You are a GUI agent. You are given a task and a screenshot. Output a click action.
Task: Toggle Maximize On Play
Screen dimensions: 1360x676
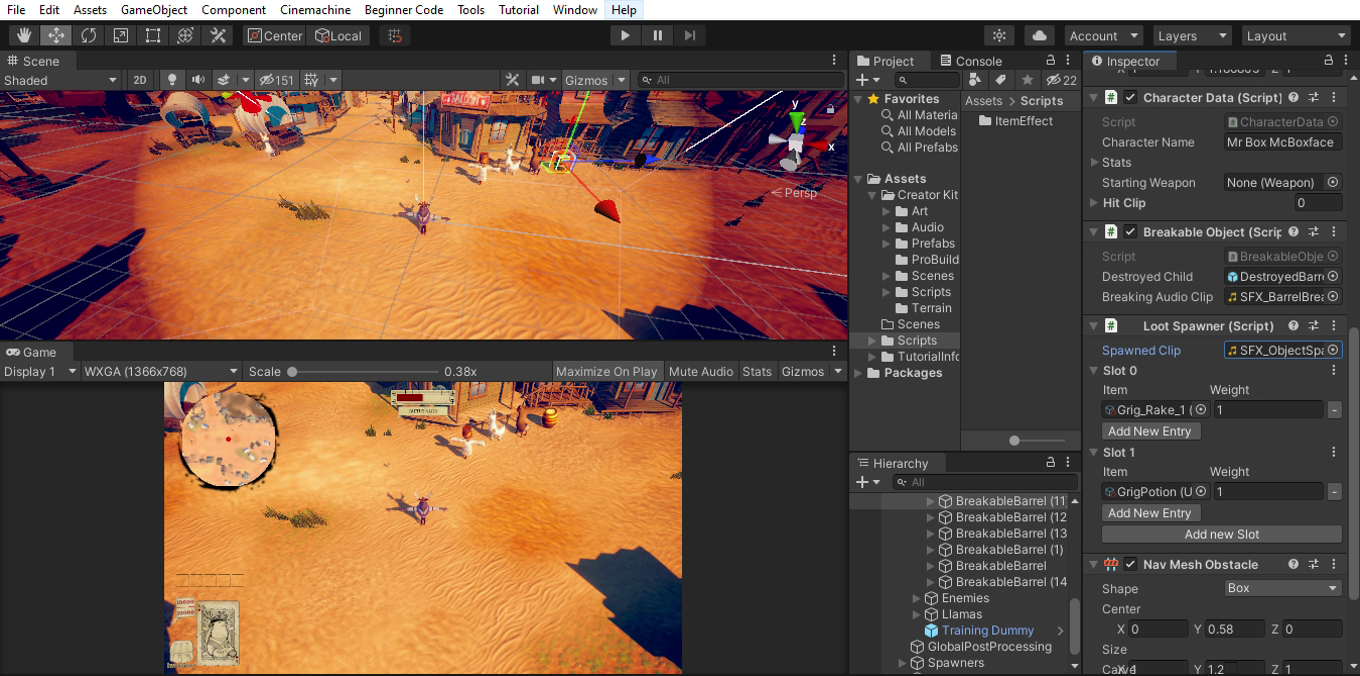(x=606, y=372)
